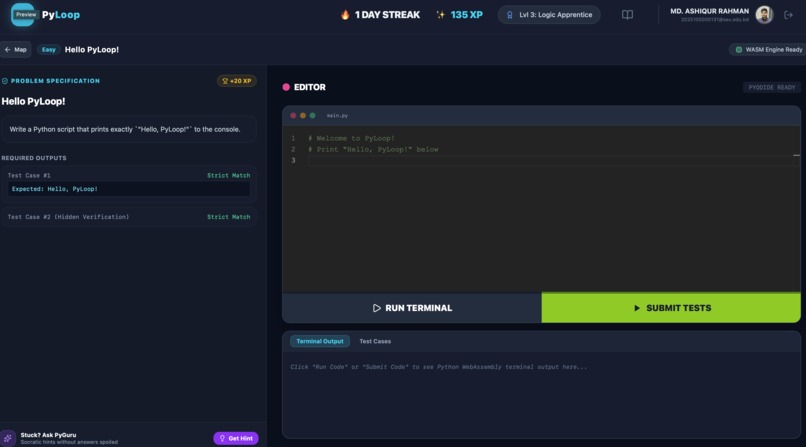Click the Test Case #1 row
The width and height of the screenshot is (806, 447).
[x=129, y=183]
